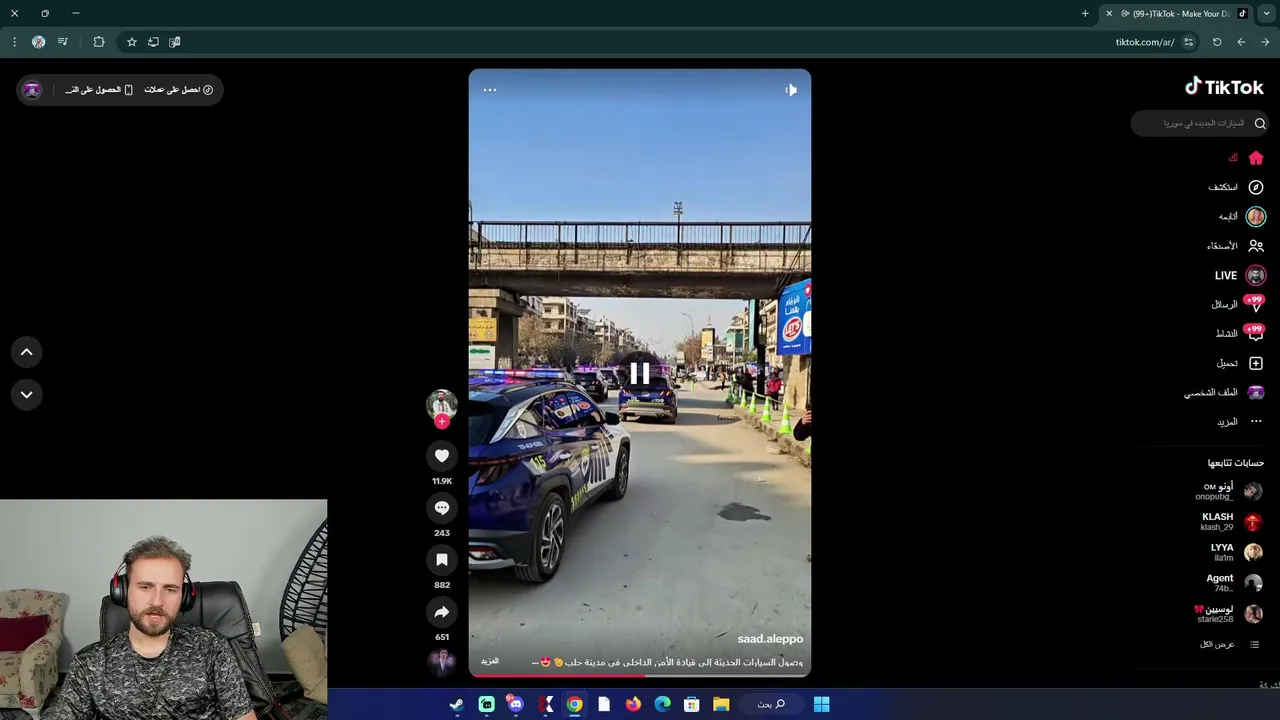Expand the caption with 'المزيد' link

[x=490, y=661]
